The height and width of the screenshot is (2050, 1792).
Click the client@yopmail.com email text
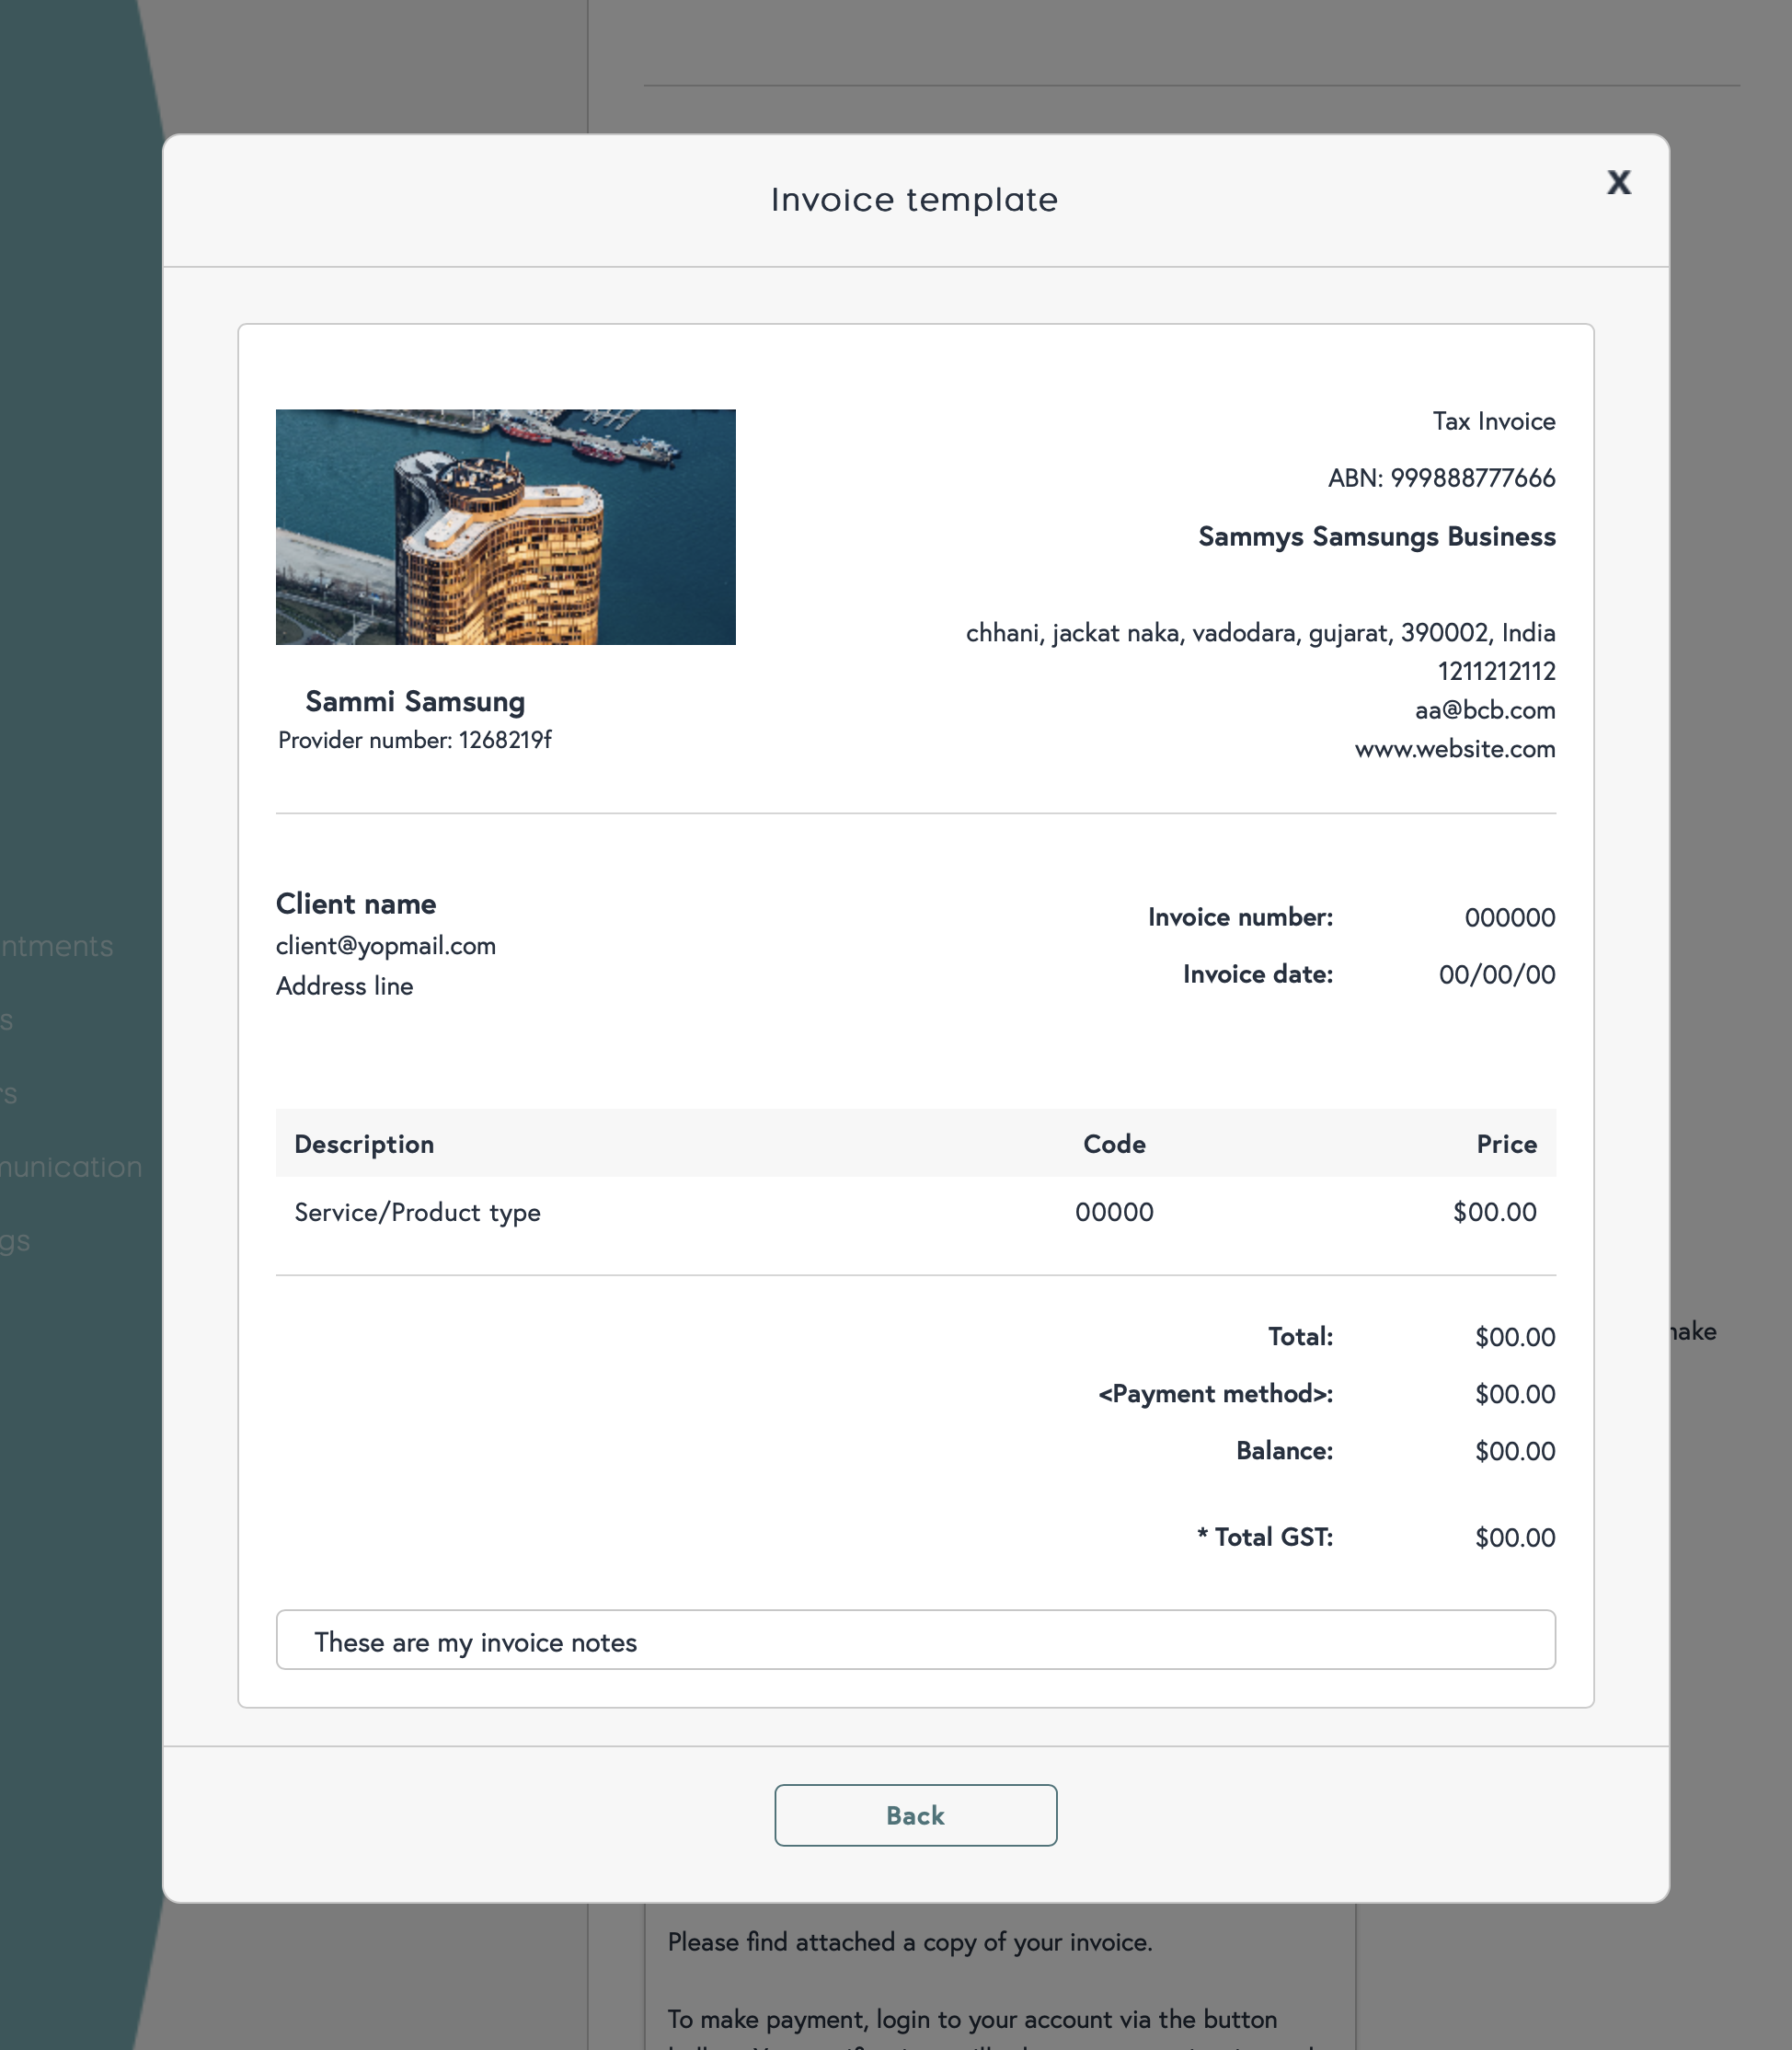point(386,946)
